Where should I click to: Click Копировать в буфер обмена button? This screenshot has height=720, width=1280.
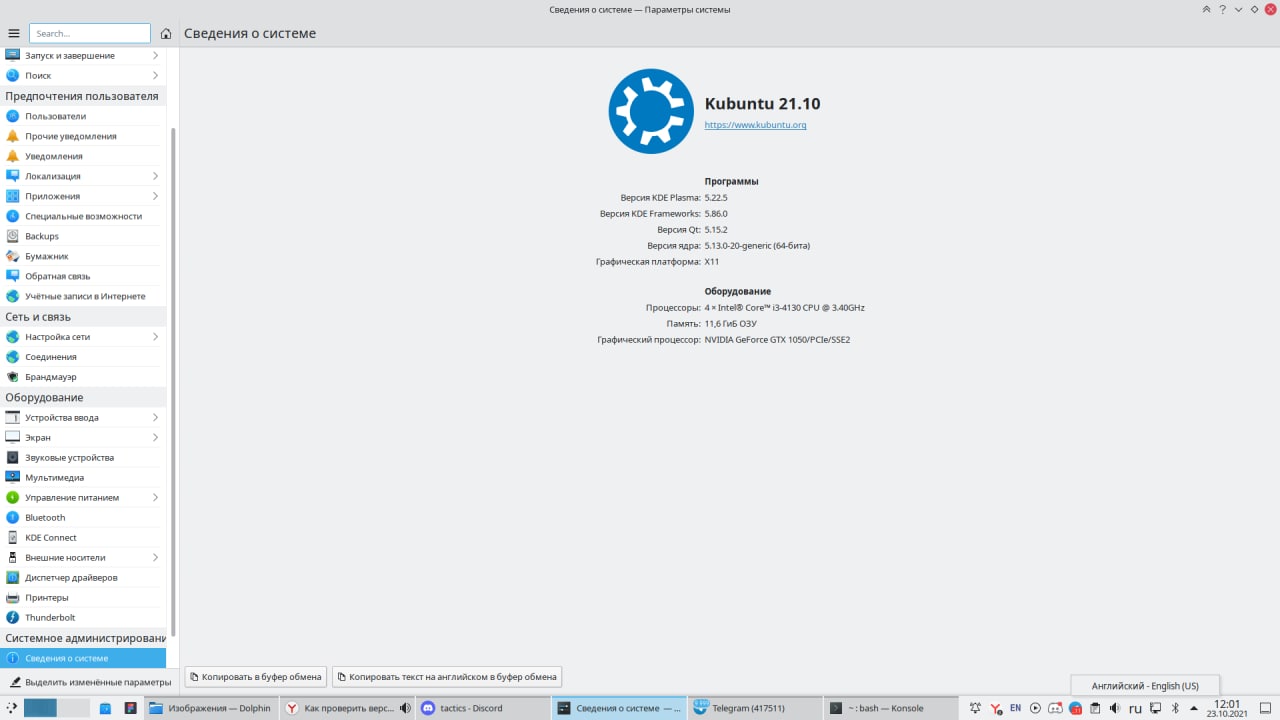coord(256,677)
